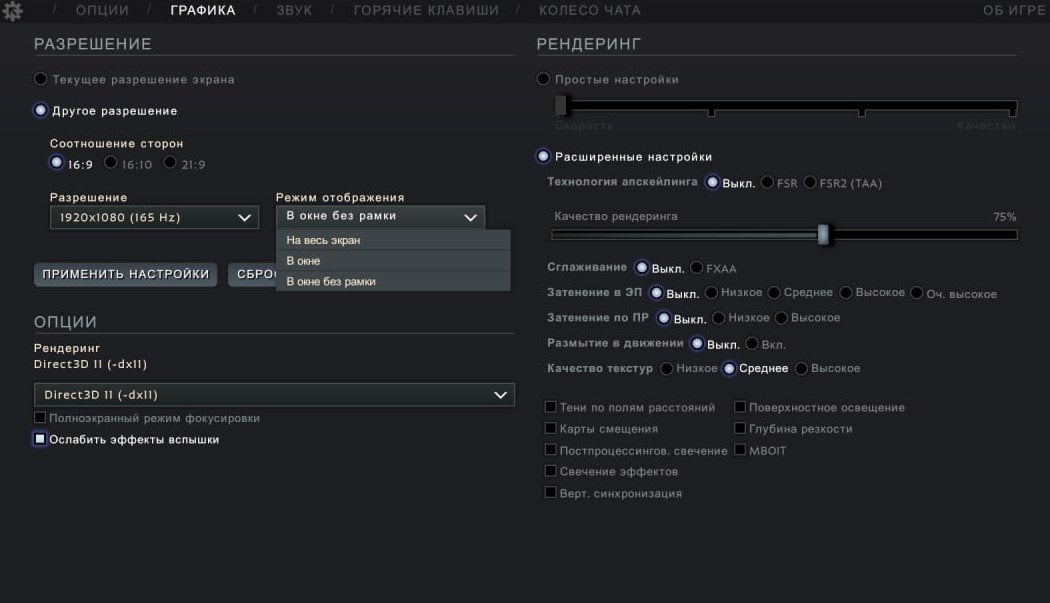Set upscaling technology to FSR
This screenshot has width=1050, height=603.
pyautogui.click(x=767, y=182)
